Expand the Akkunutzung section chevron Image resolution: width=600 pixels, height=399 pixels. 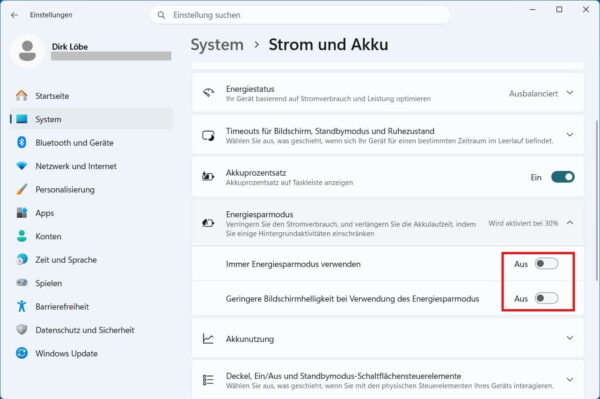point(570,338)
